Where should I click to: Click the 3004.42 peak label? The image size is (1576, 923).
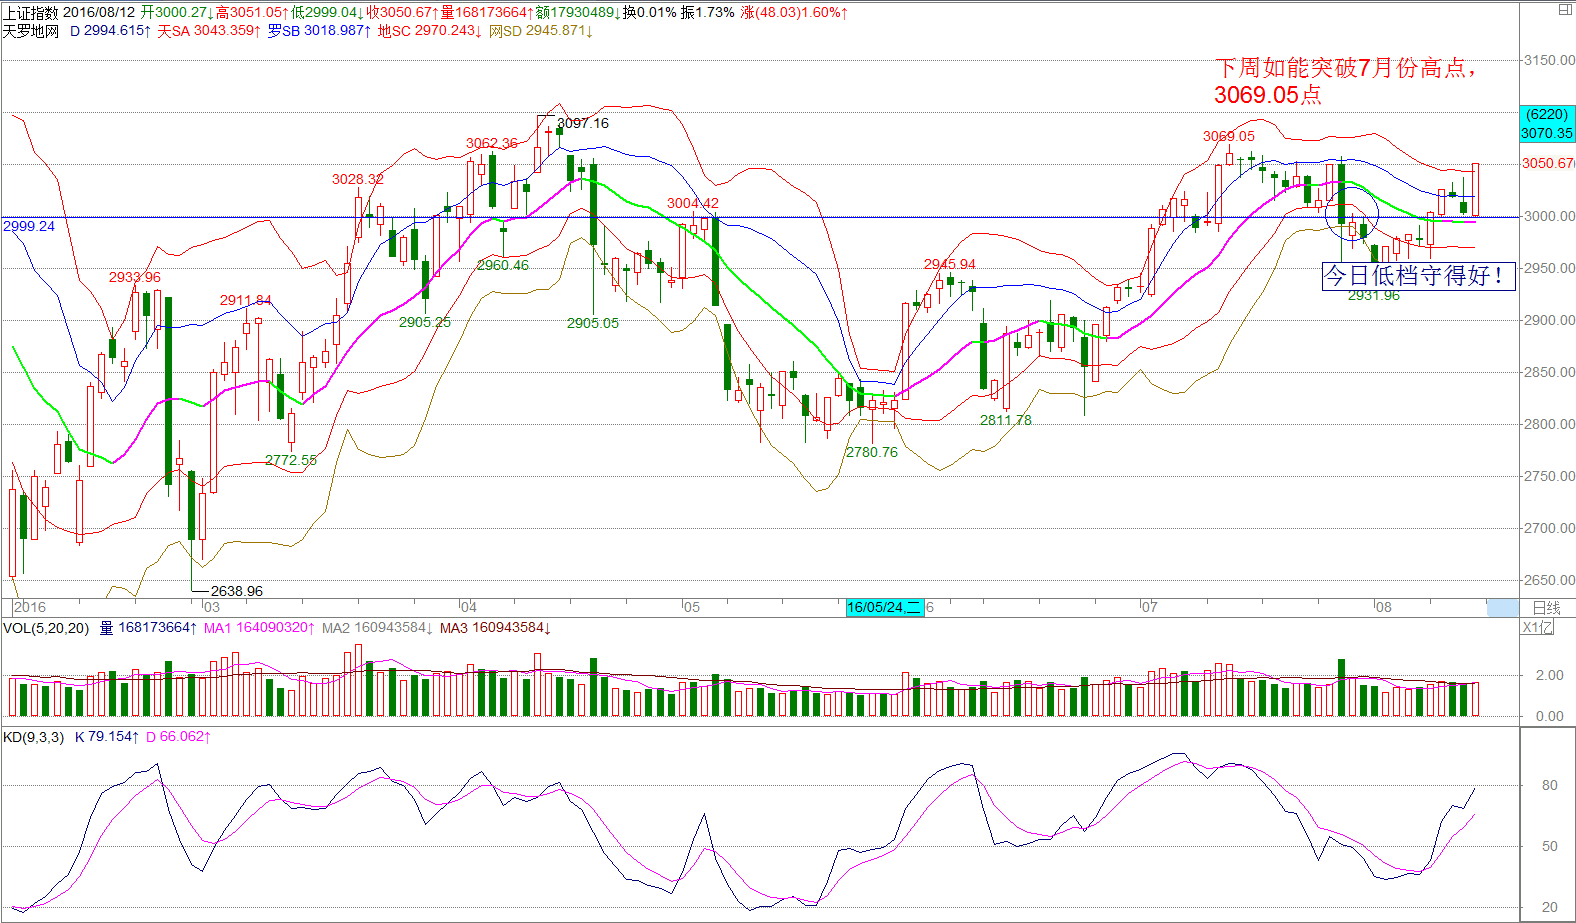(x=693, y=203)
